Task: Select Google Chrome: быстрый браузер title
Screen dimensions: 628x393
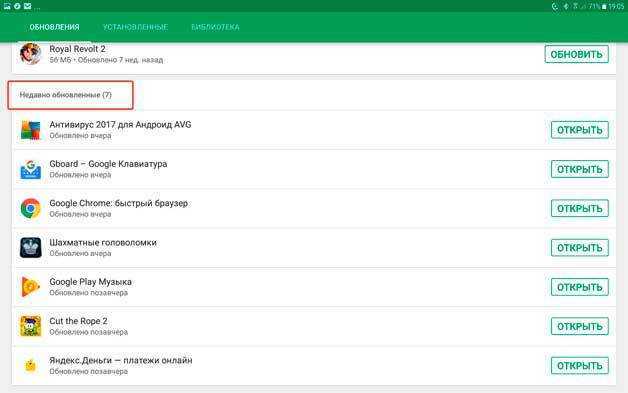Action: coord(119,203)
